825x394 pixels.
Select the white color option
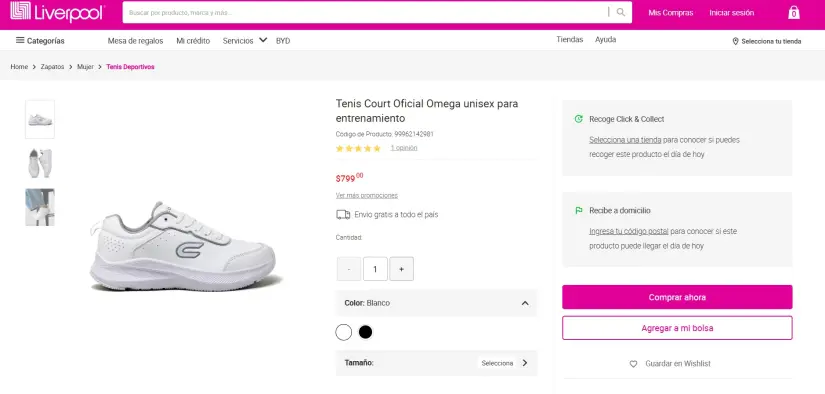pyautogui.click(x=344, y=332)
